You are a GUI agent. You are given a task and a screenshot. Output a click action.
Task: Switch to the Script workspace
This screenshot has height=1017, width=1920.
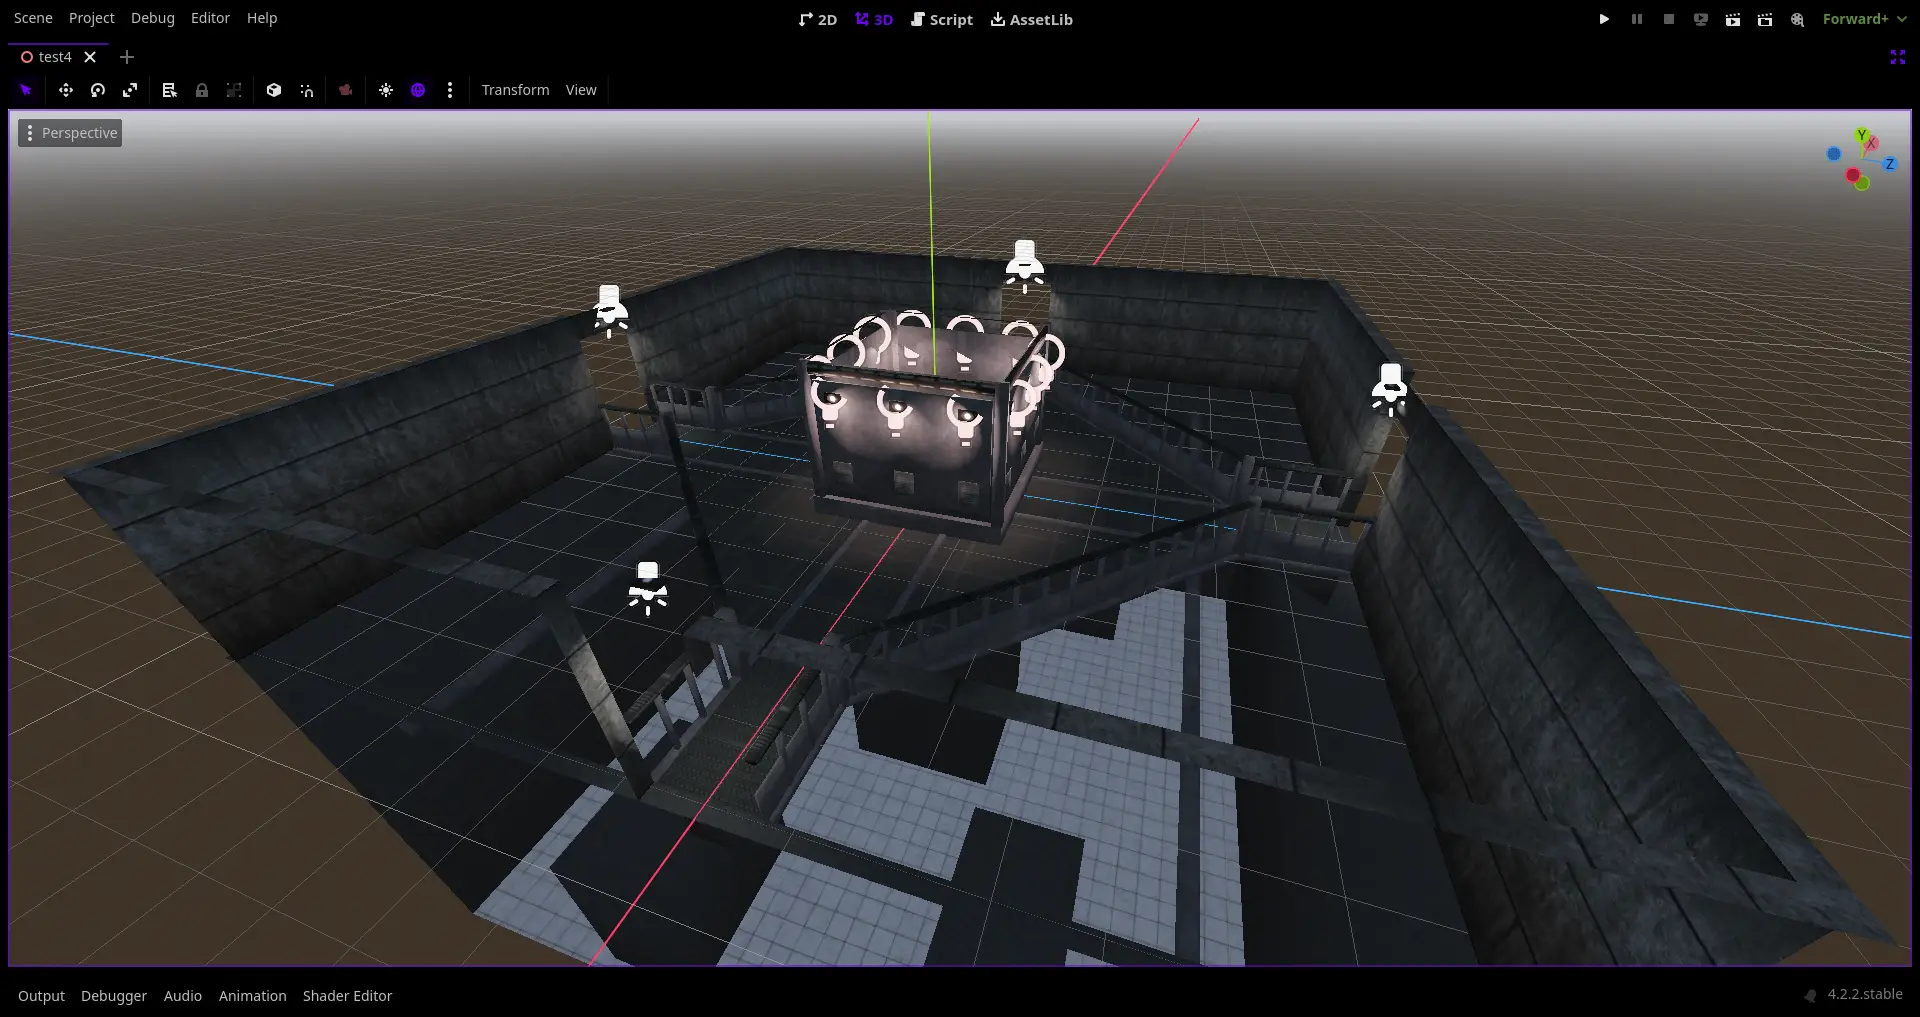point(942,19)
